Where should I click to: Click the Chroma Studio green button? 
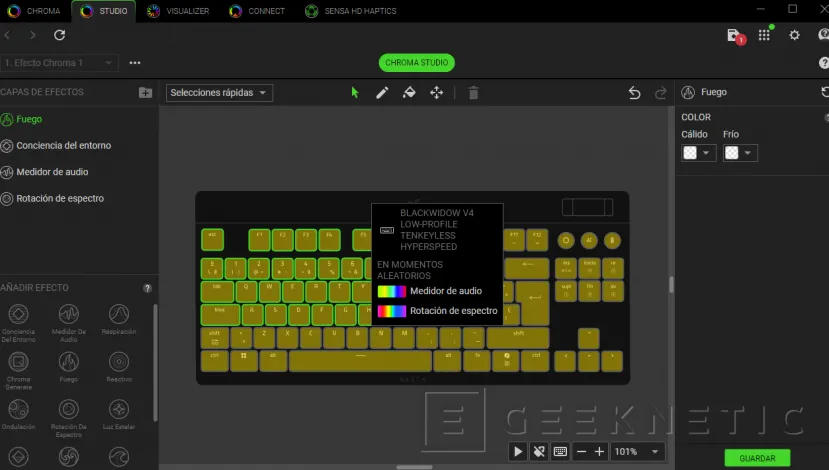pos(417,63)
